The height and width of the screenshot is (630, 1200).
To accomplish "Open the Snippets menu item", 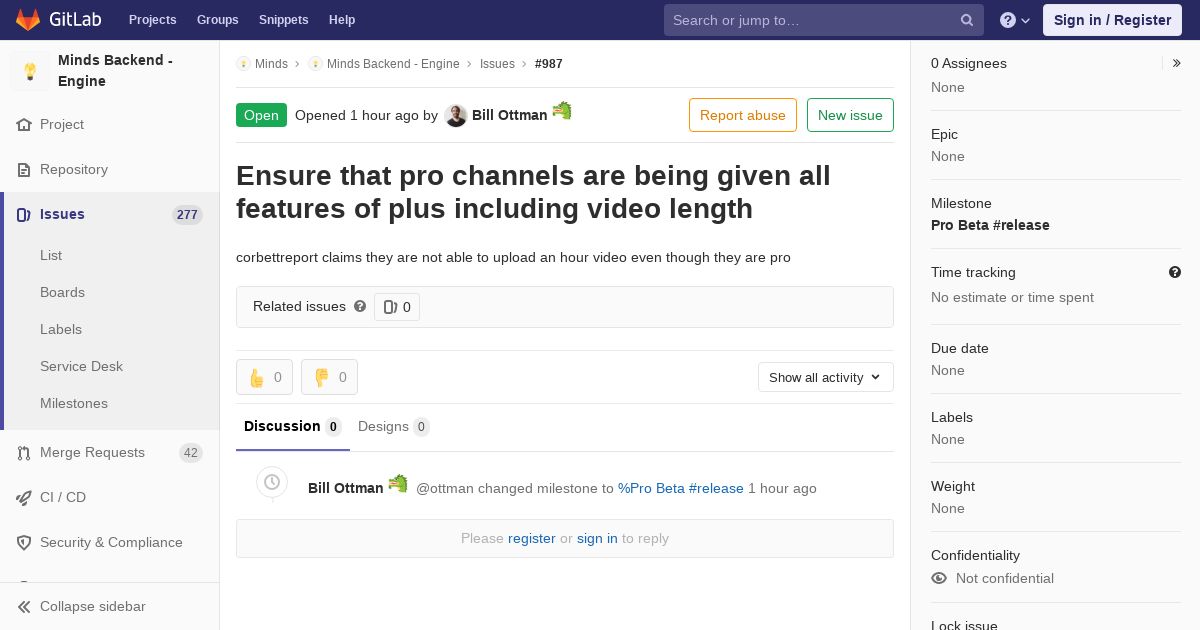I will (x=284, y=20).
